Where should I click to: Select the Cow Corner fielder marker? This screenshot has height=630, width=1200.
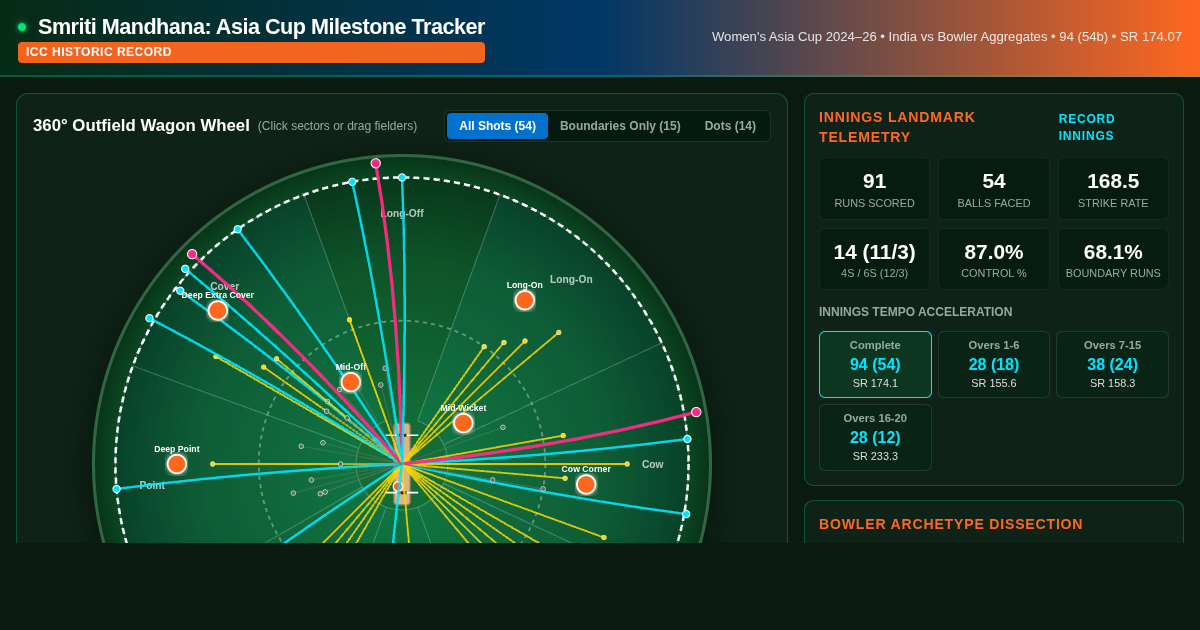(586, 484)
